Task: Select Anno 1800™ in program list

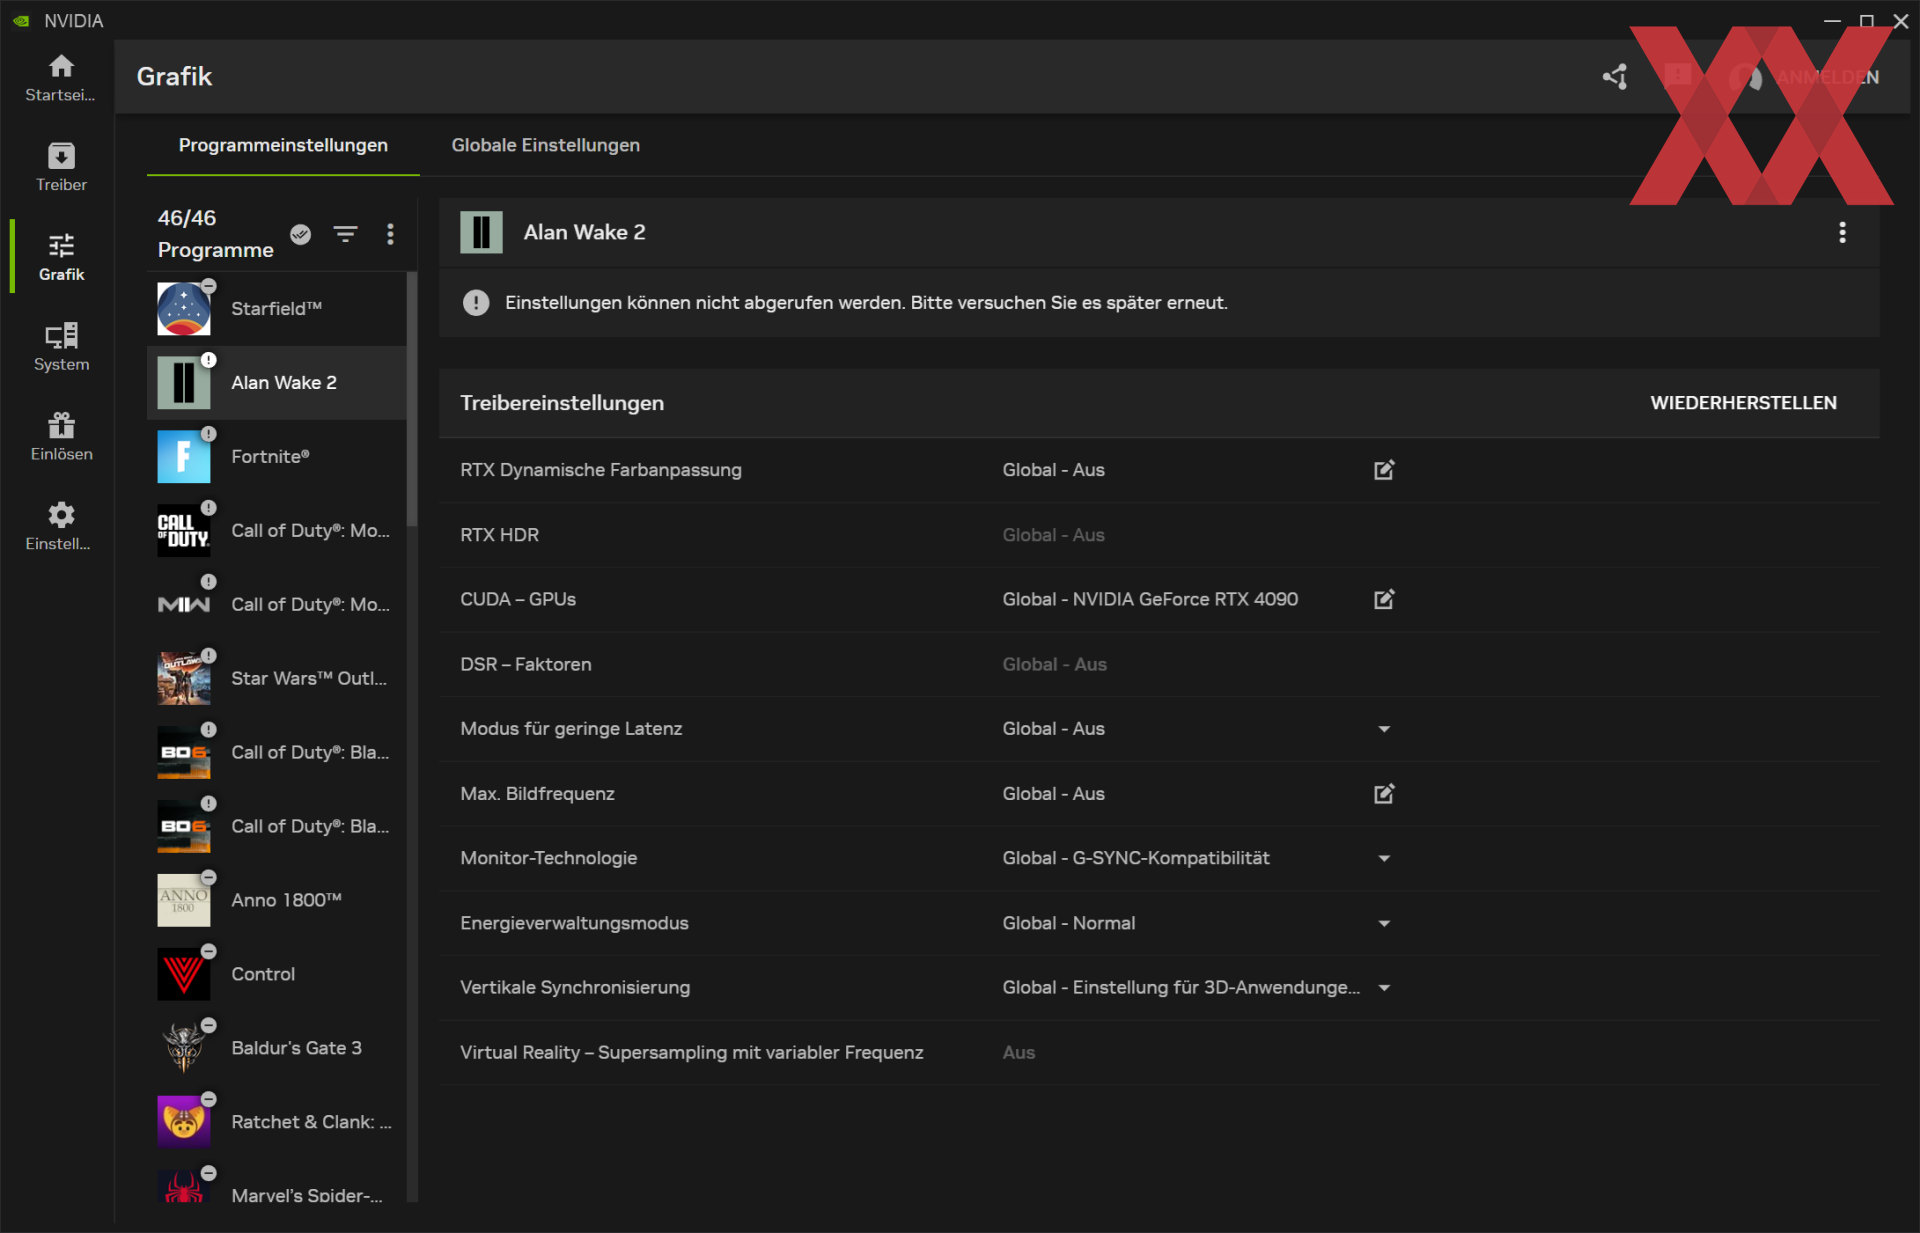Action: (x=277, y=900)
